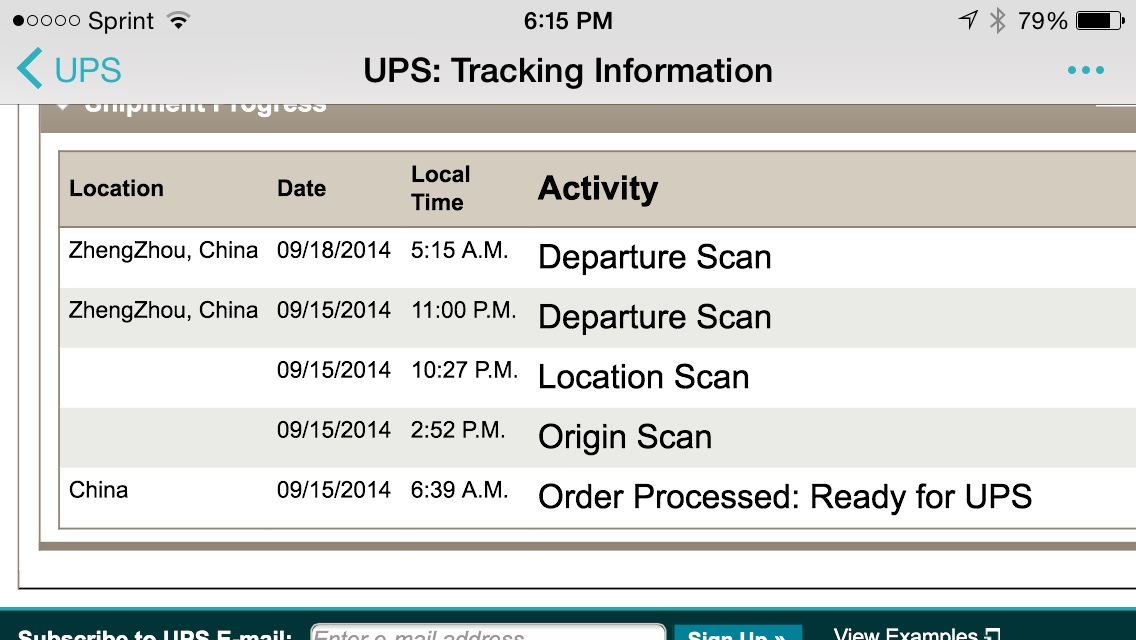1136x640 pixels.
Task: Collapse the Shipment Progress section arrow
Action: click(63, 107)
